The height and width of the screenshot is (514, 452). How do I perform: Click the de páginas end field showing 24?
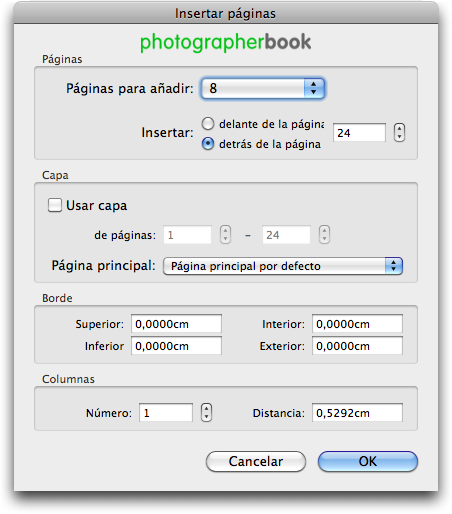point(287,235)
